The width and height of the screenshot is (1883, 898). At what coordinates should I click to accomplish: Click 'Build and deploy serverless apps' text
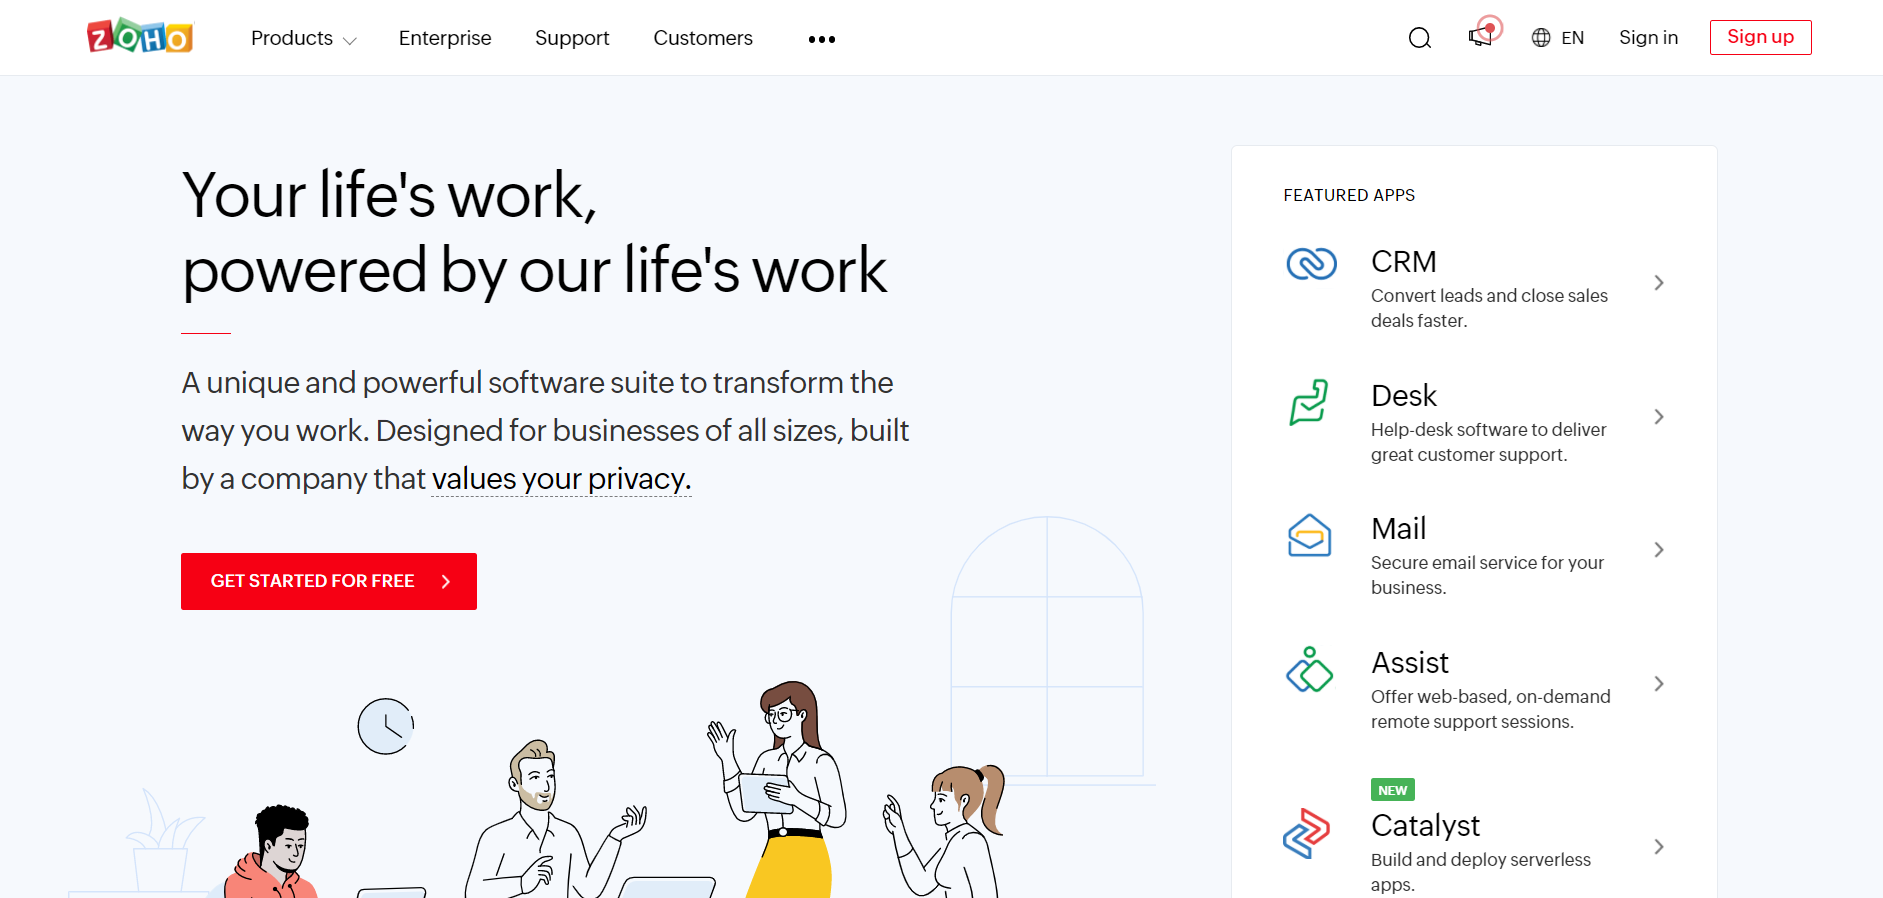point(1481,872)
